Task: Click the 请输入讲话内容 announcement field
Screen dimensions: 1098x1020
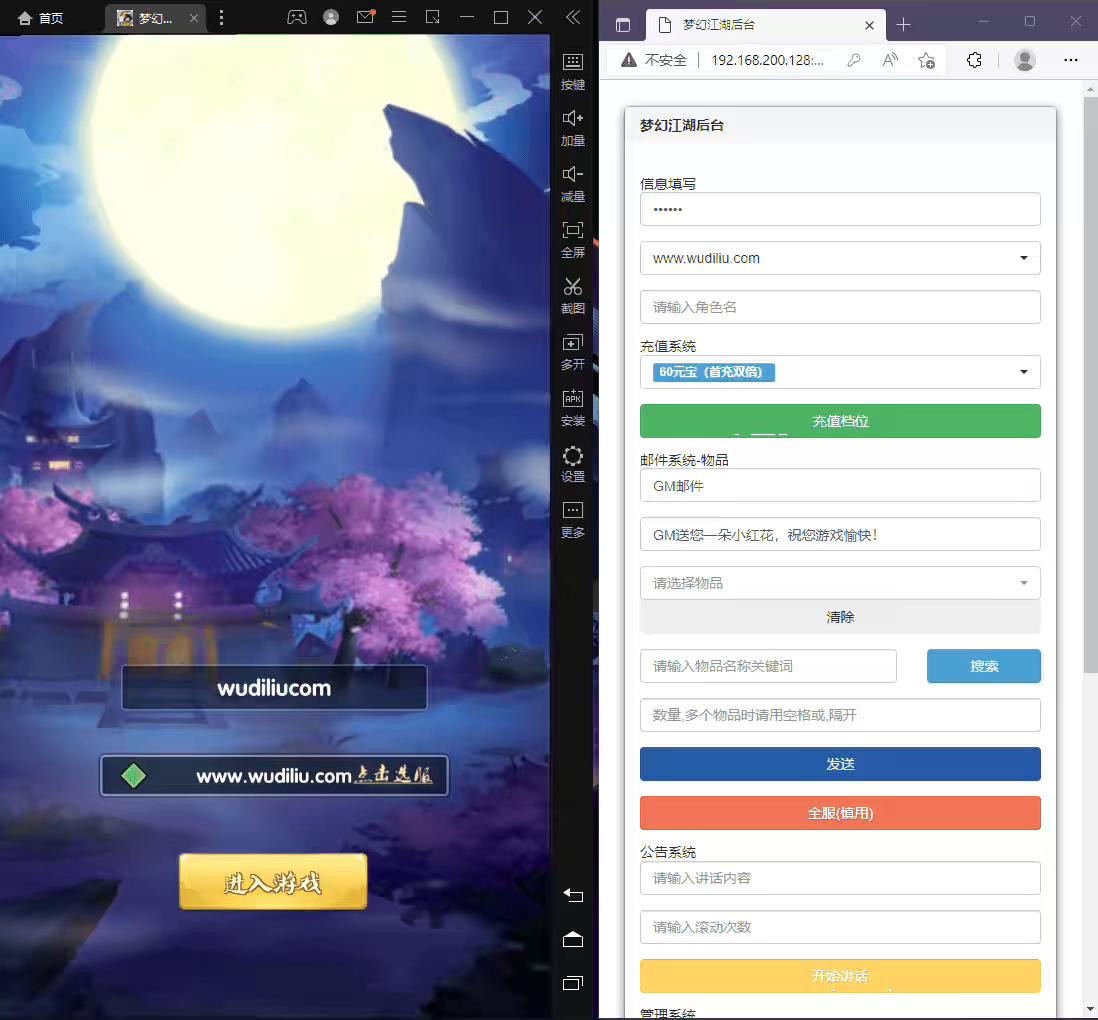Action: [x=840, y=878]
